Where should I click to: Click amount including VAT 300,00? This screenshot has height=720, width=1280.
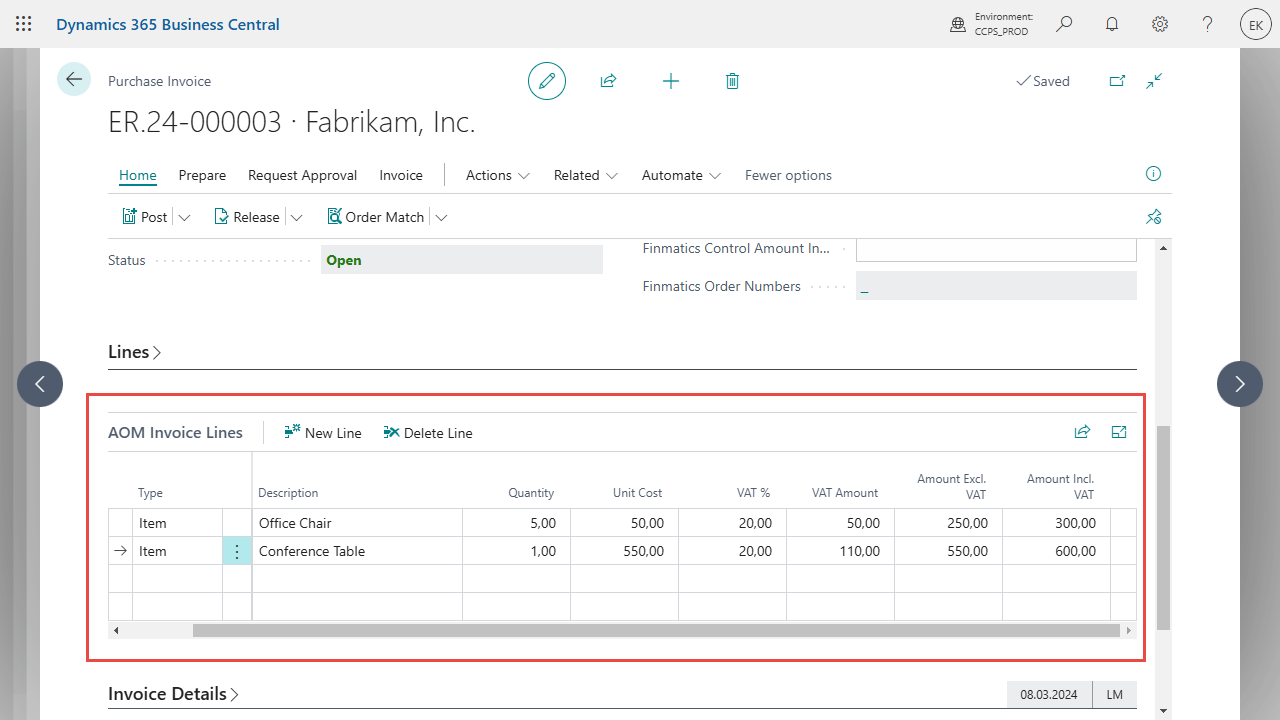1056,523
